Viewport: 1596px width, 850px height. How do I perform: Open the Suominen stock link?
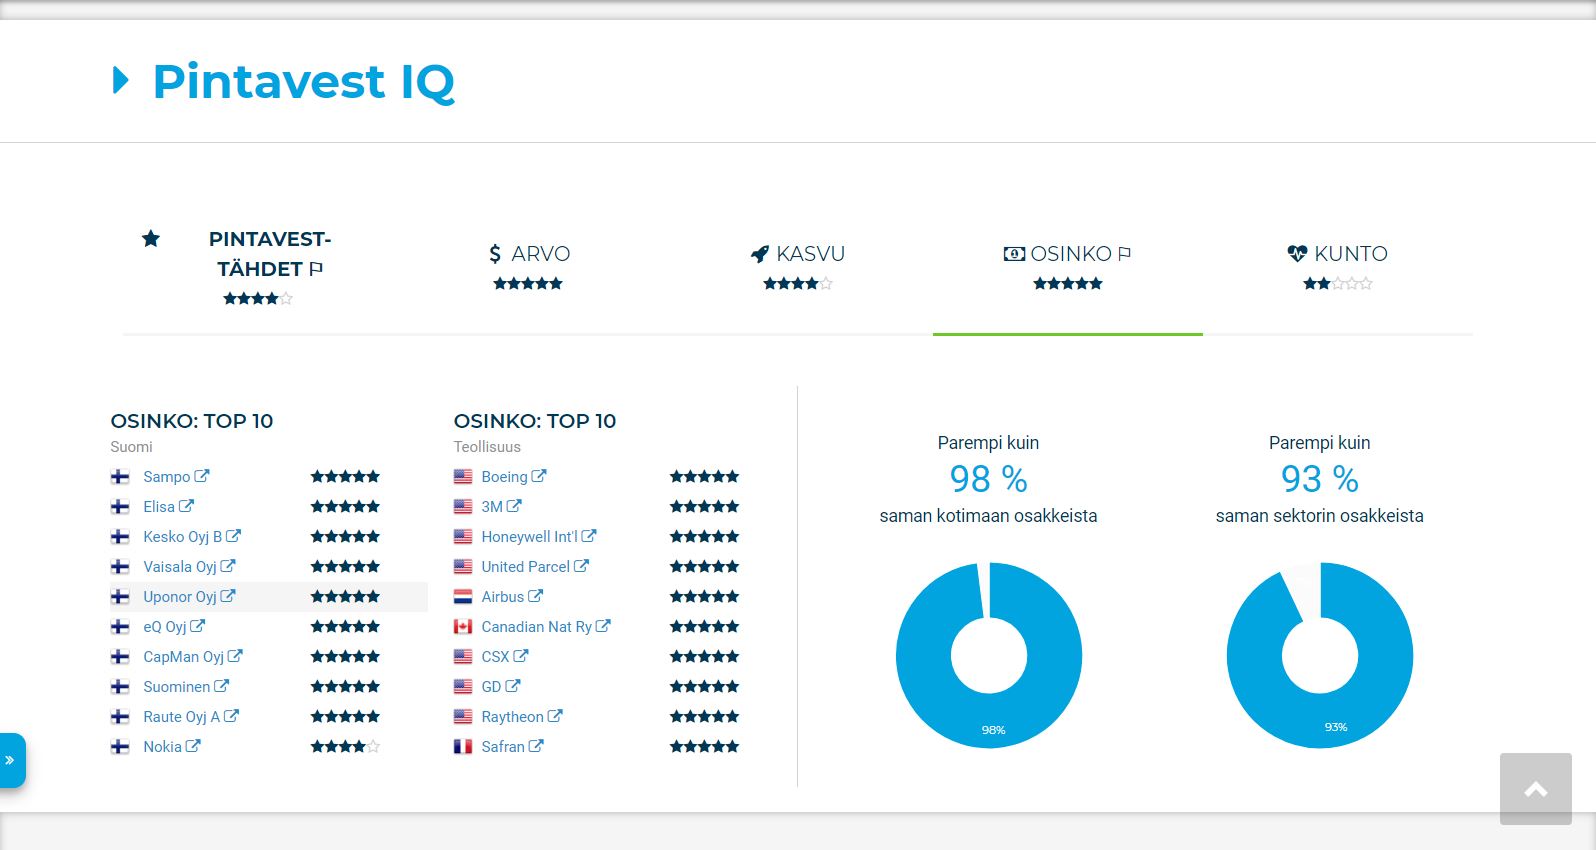186,687
